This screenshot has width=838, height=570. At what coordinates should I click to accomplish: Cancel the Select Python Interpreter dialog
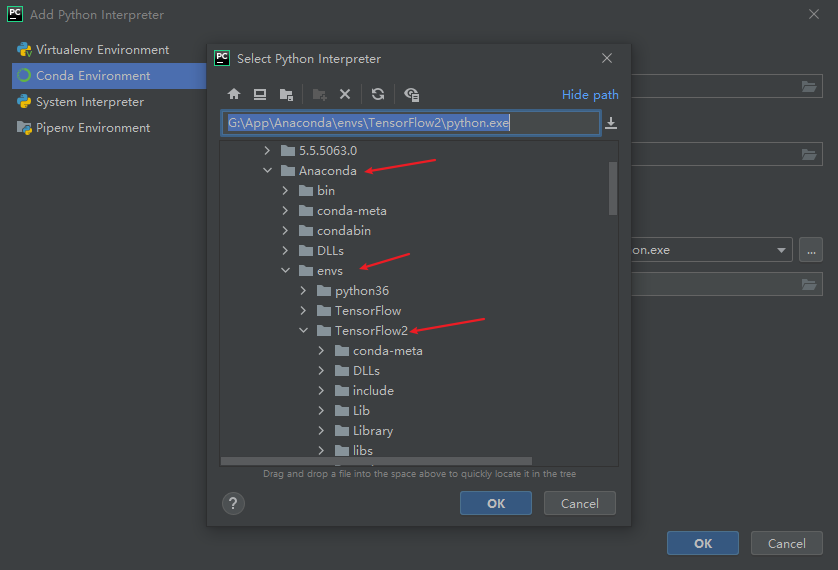(x=580, y=503)
